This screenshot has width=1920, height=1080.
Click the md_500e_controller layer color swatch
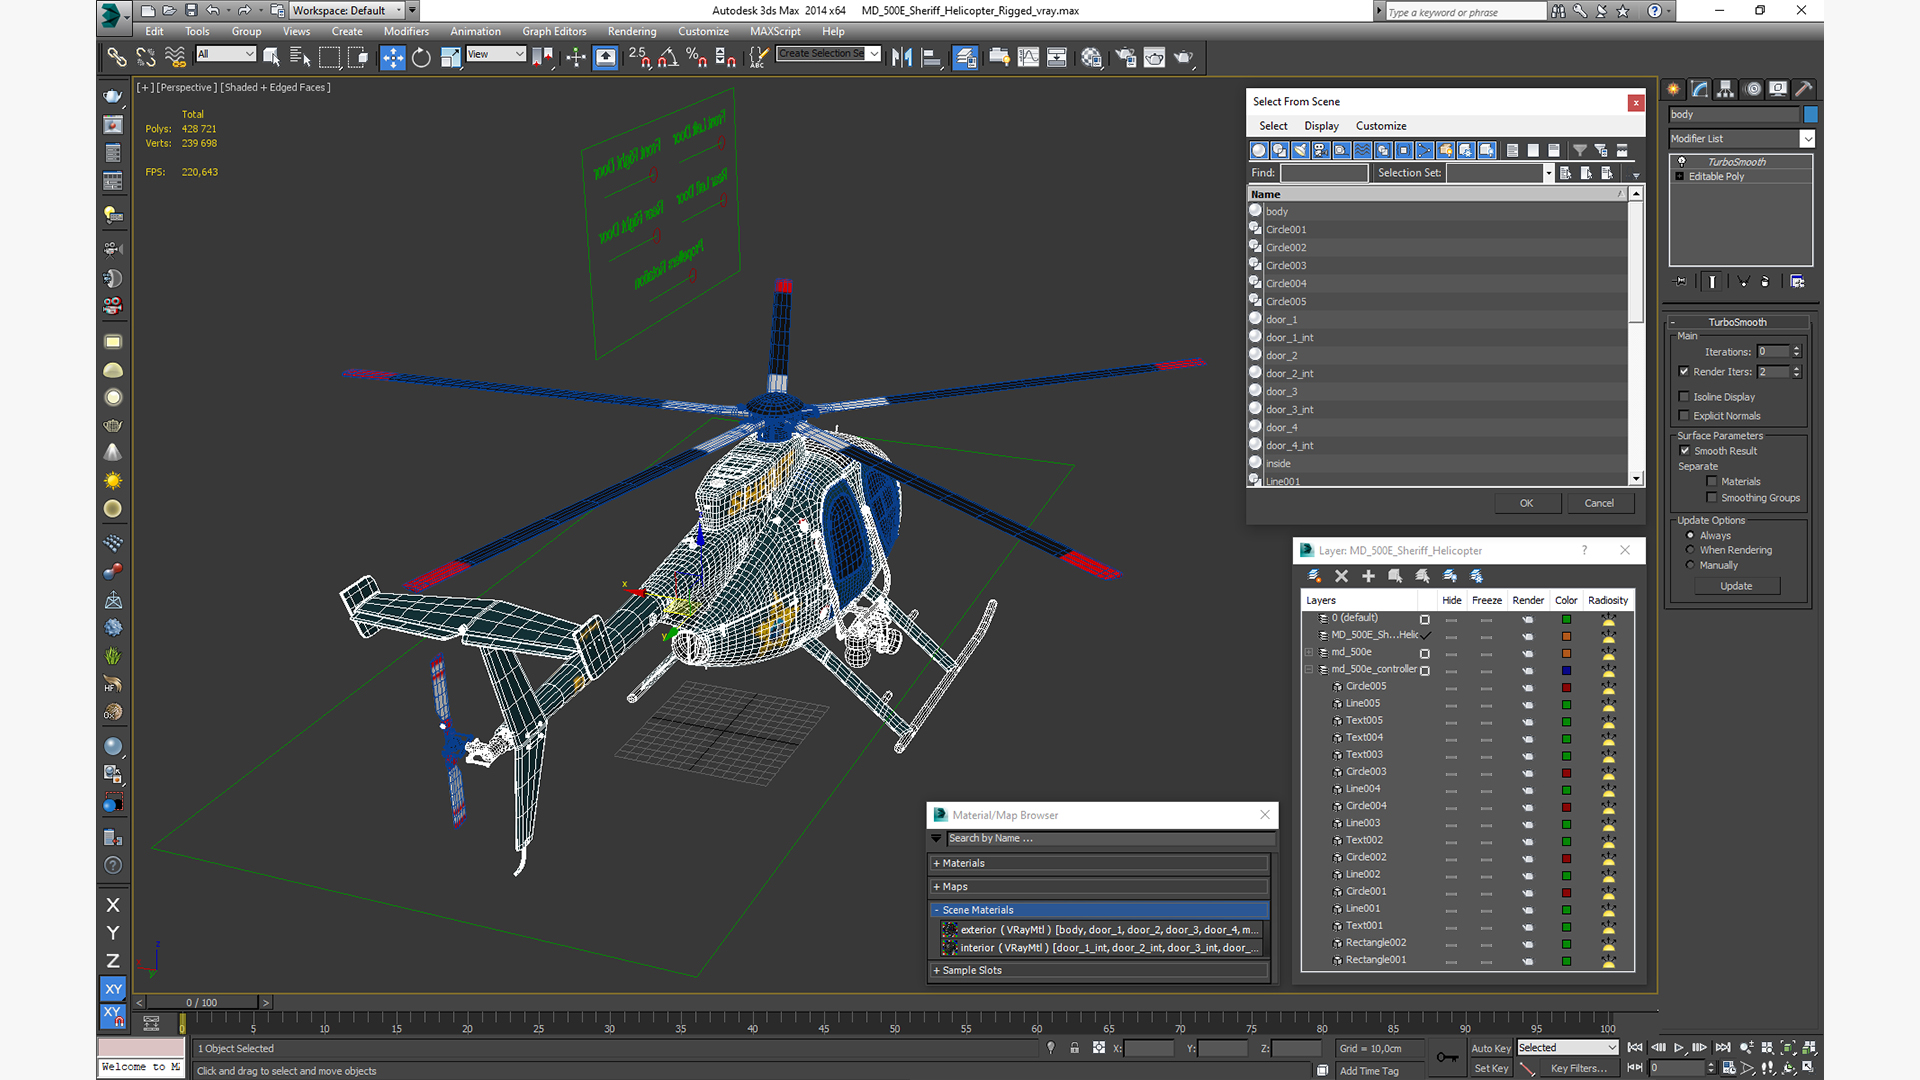pyautogui.click(x=1567, y=671)
